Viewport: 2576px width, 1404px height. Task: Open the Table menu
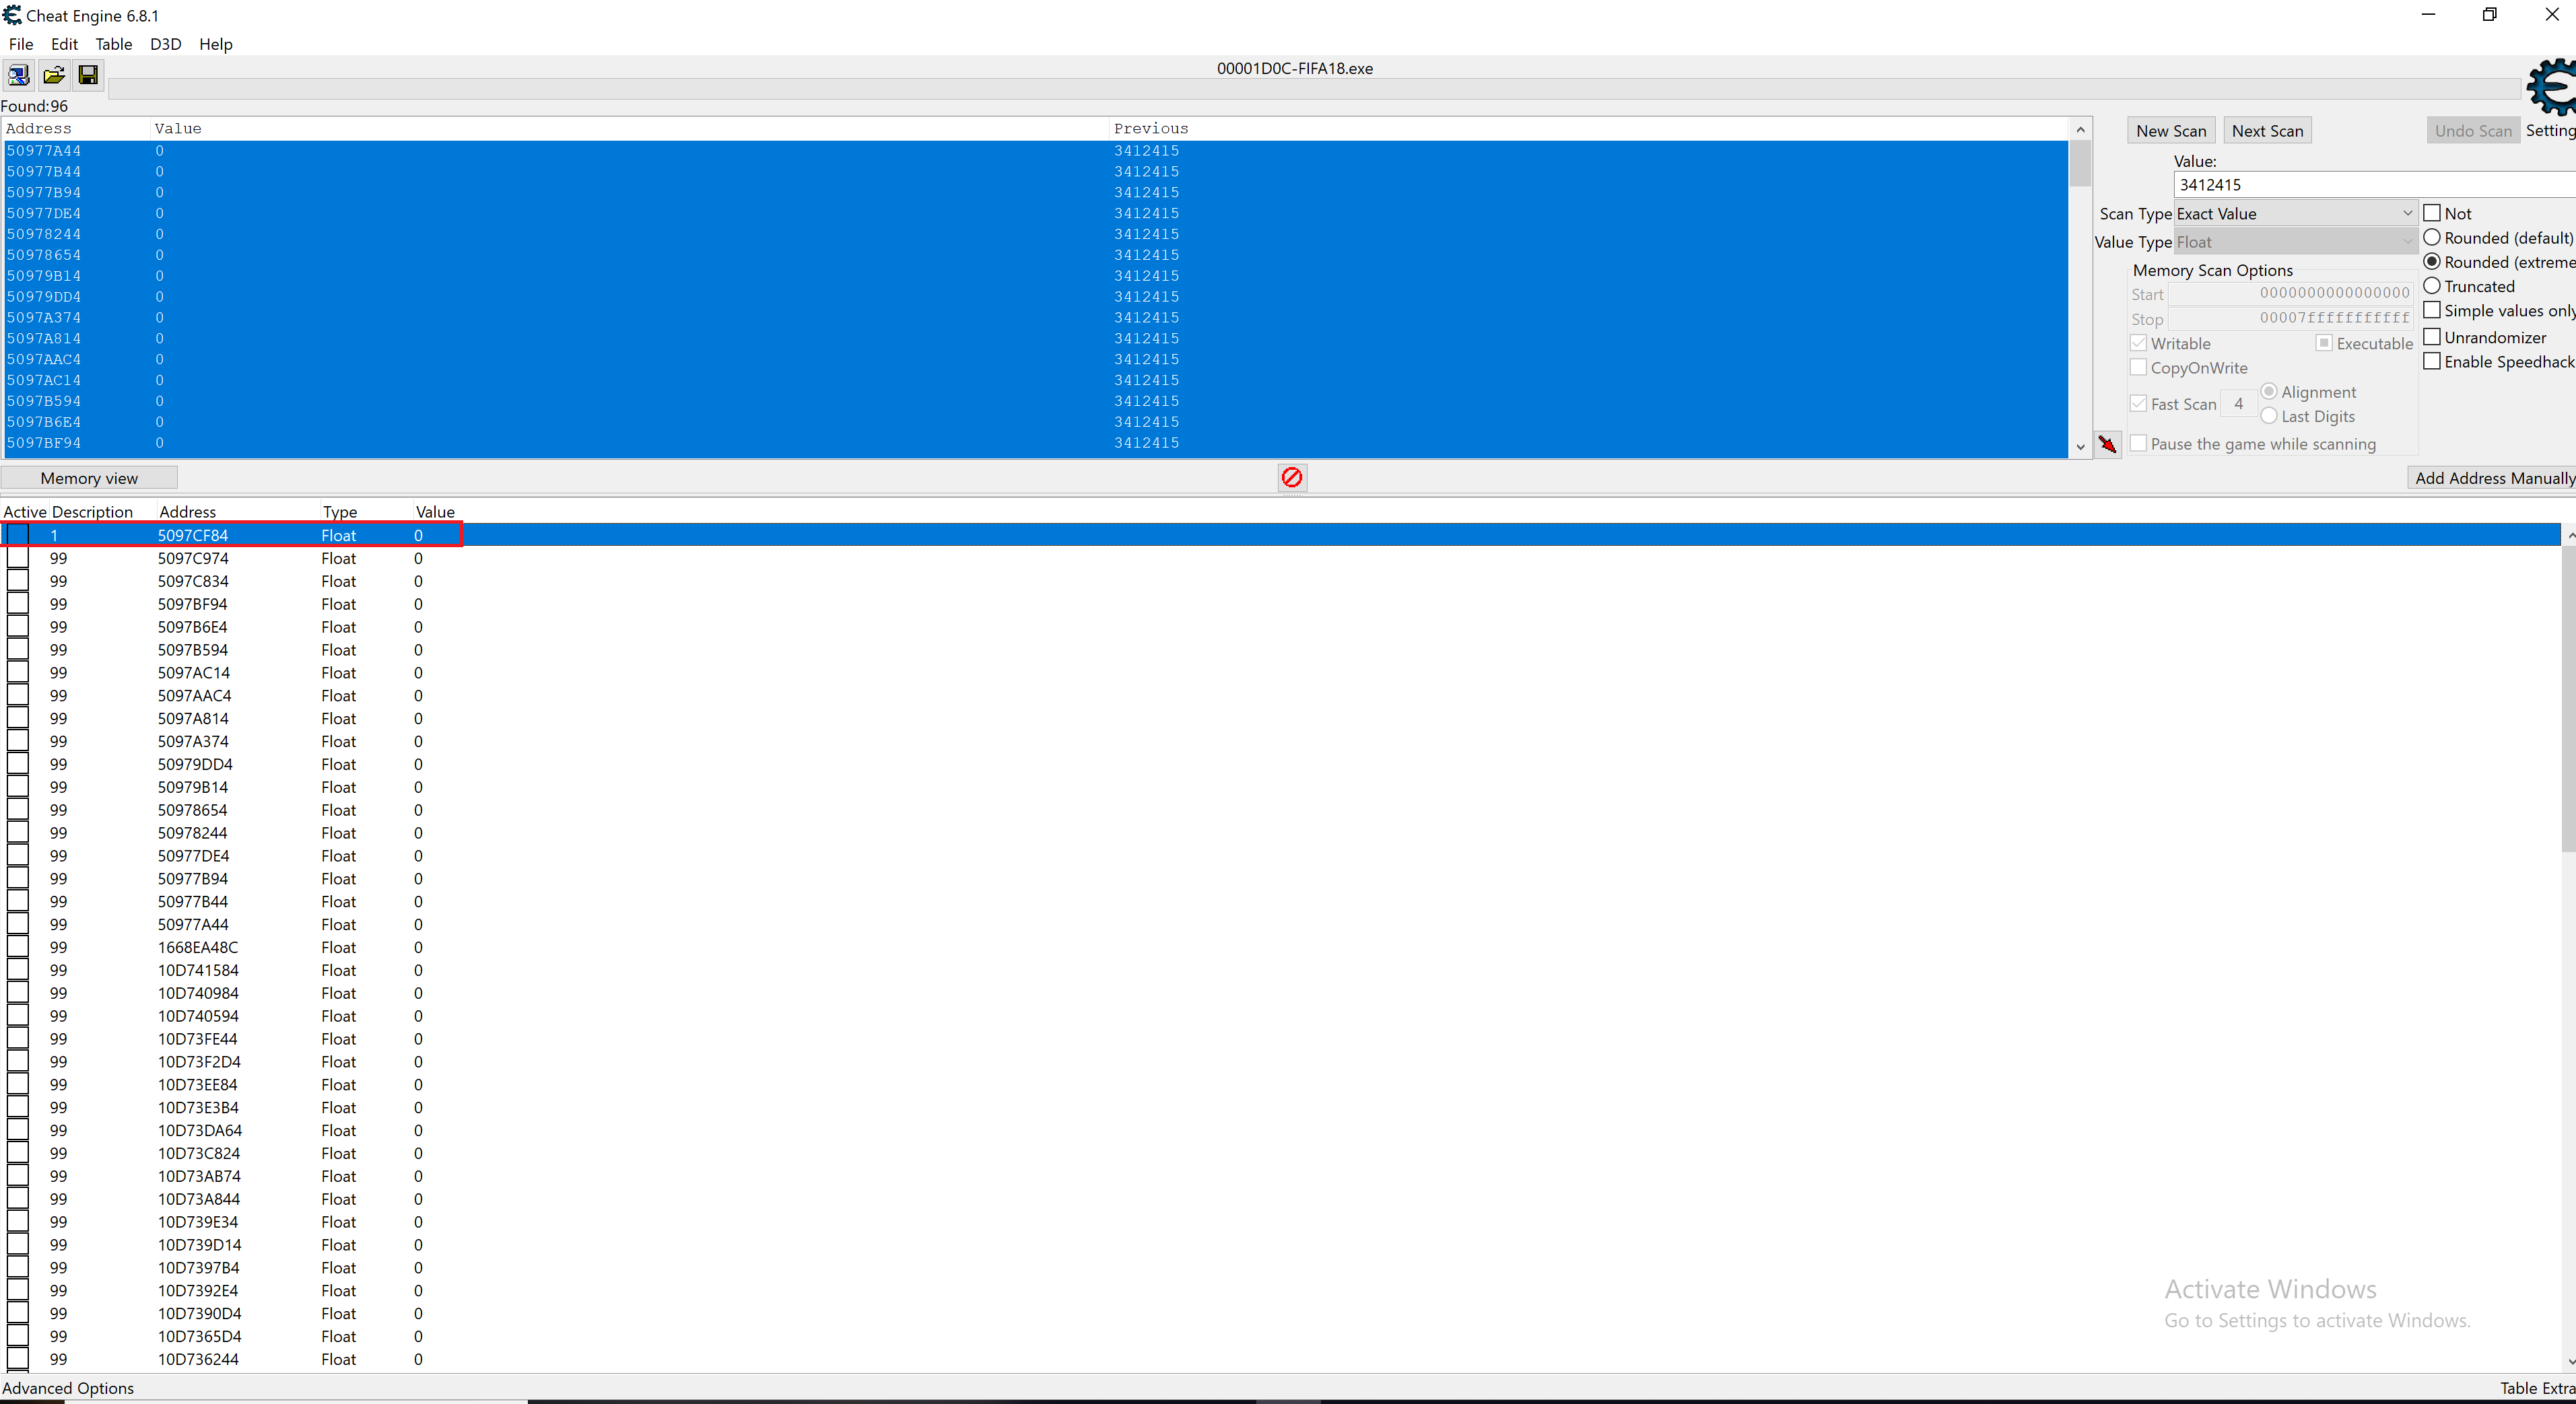pyautogui.click(x=113, y=44)
